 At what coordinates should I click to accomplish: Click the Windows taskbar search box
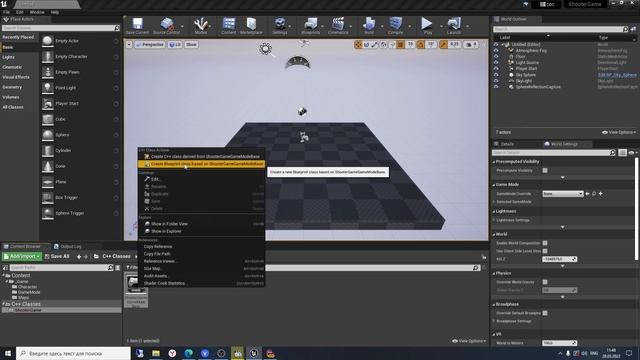click(x=73, y=353)
